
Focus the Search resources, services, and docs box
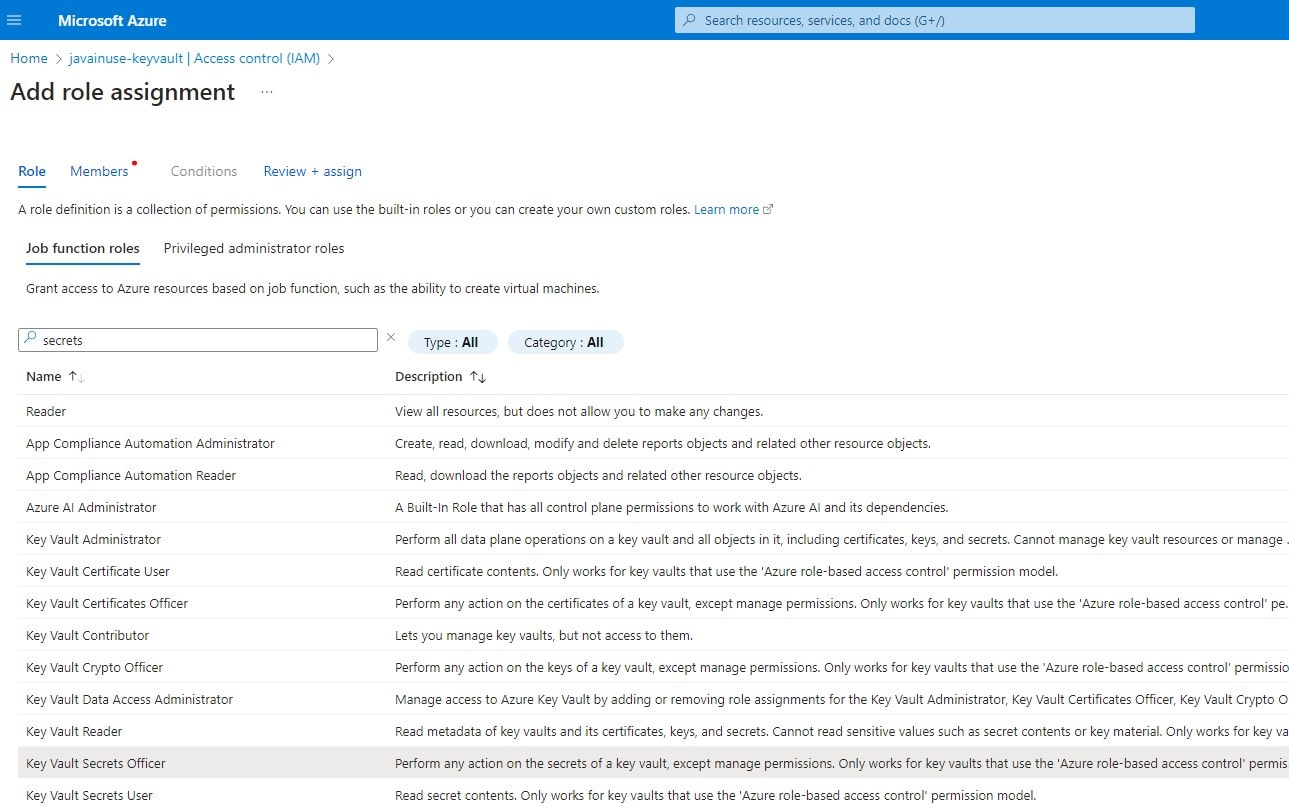click(935, 20)
